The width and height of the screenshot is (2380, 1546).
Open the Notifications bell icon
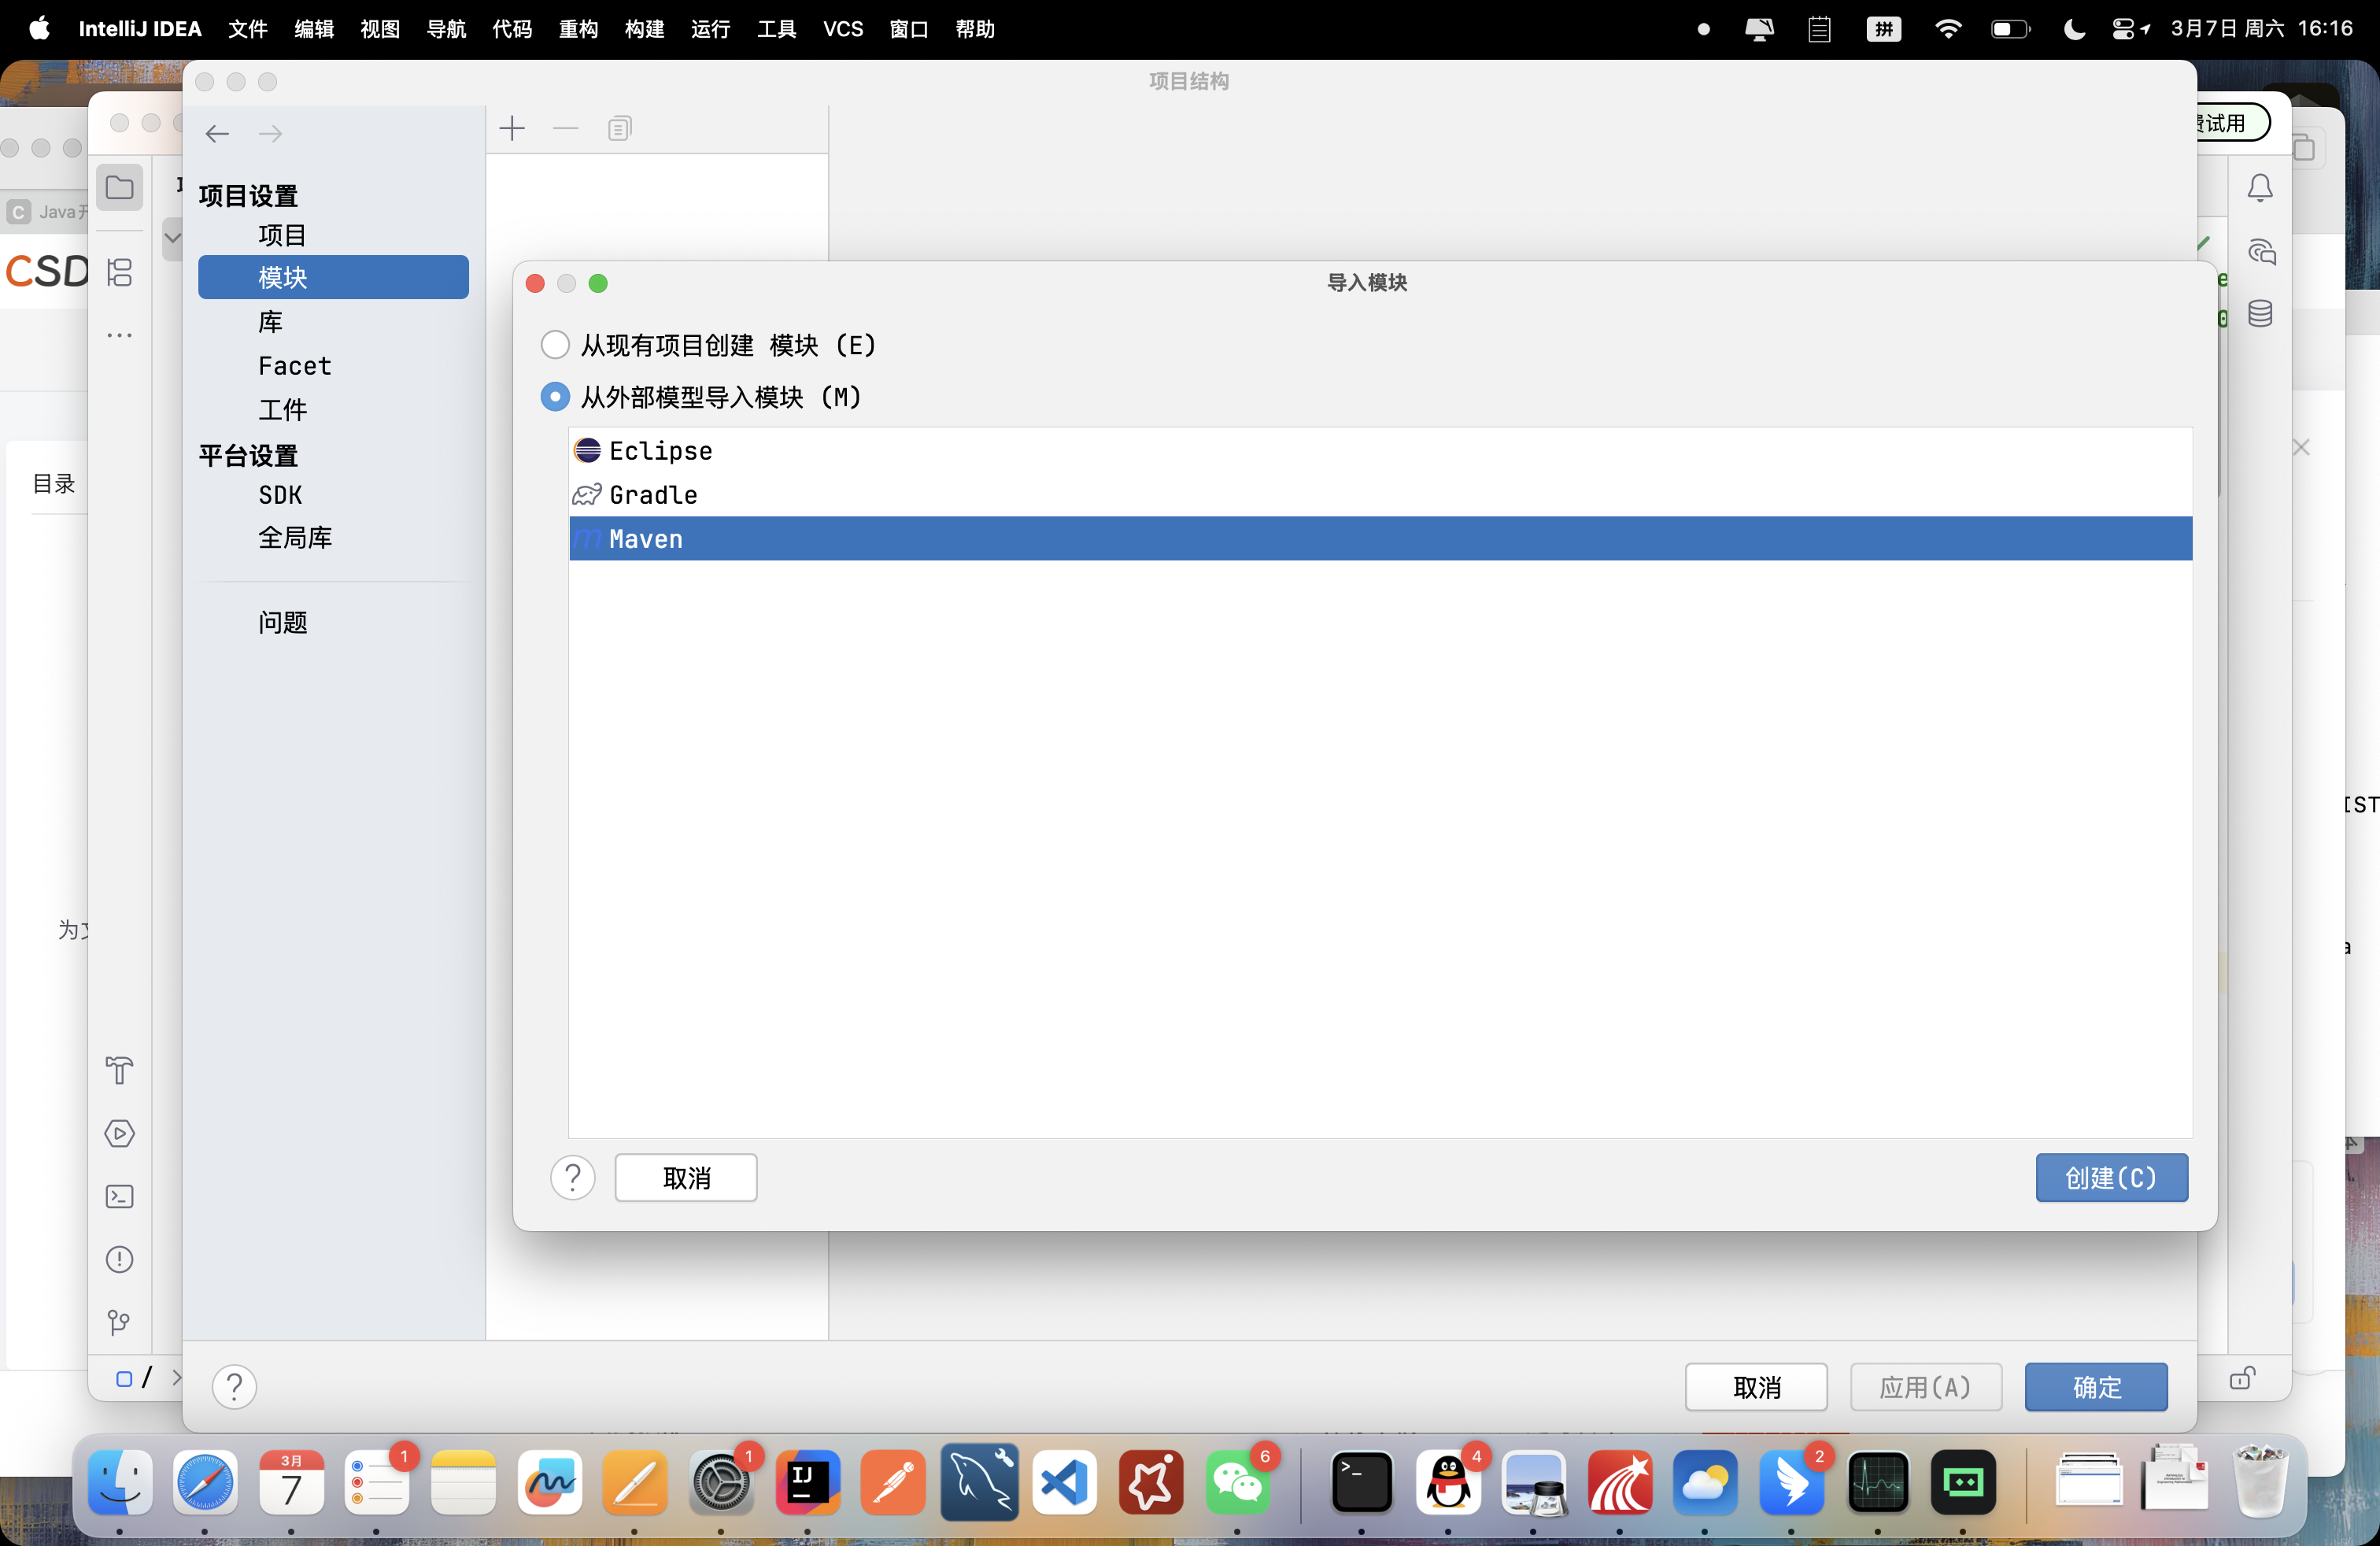tap(2260, 188)
